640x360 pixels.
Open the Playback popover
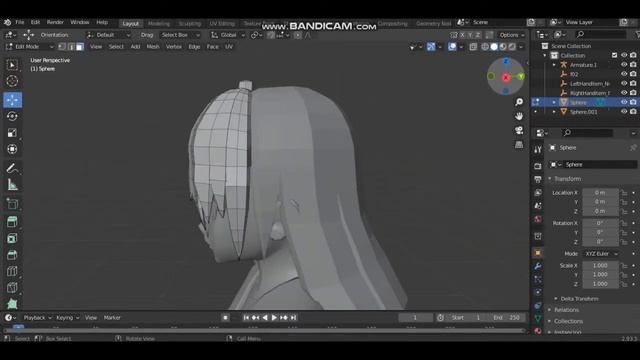37,318
